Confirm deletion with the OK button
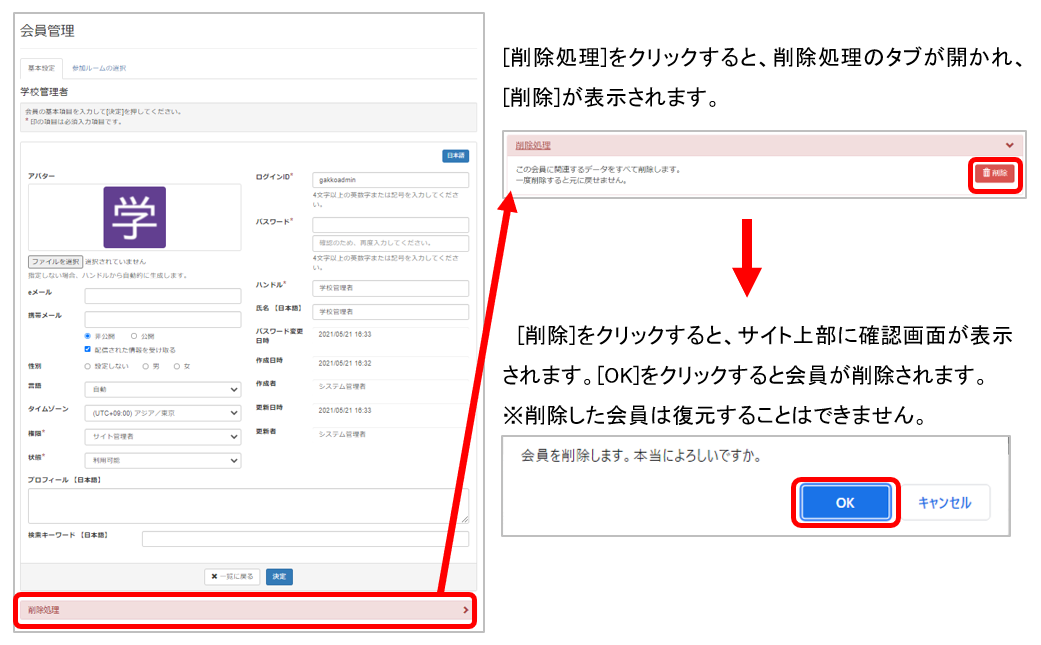 (x=845, y=503)
